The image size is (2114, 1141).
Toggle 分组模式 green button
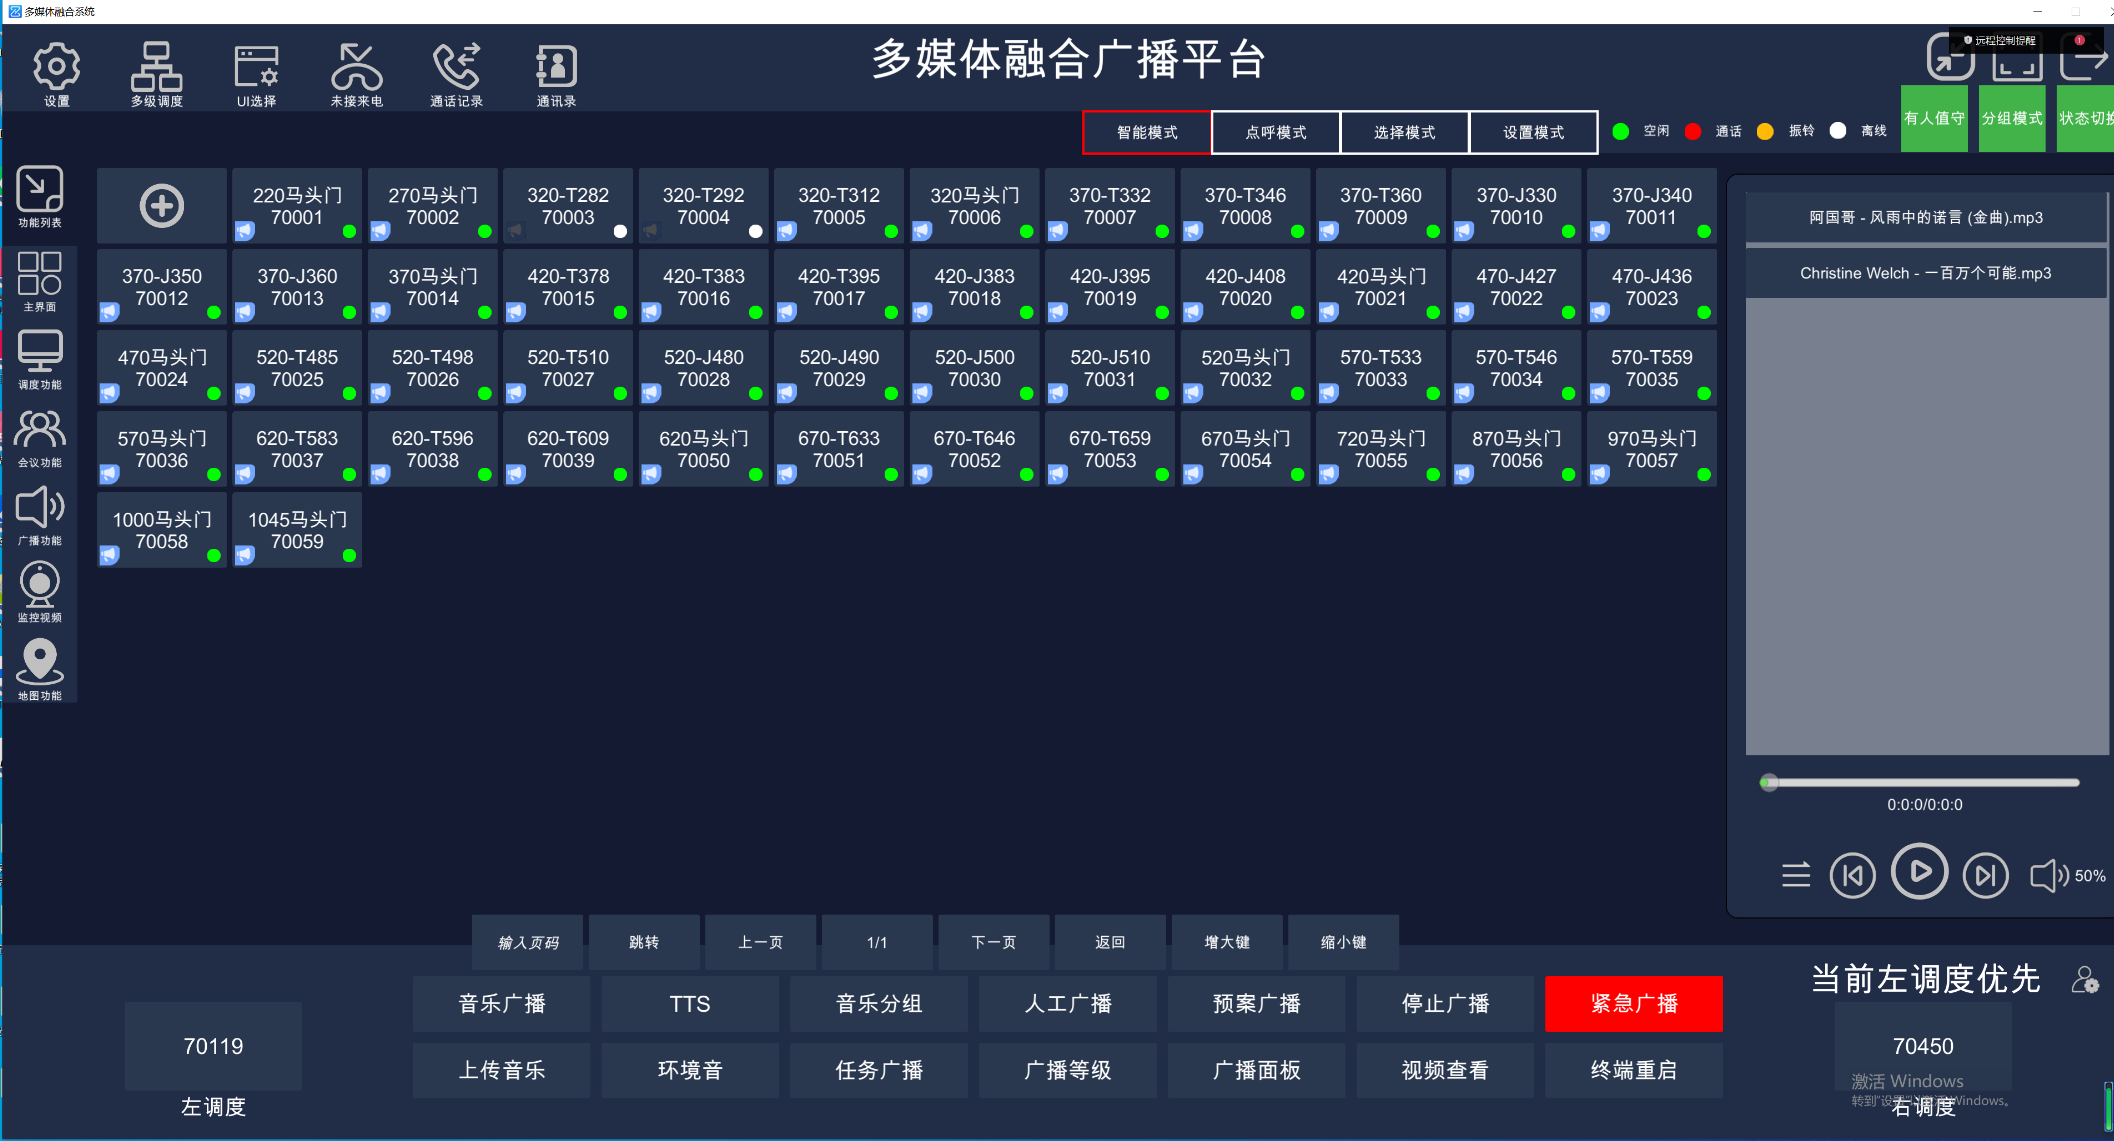click(2012, 119)
